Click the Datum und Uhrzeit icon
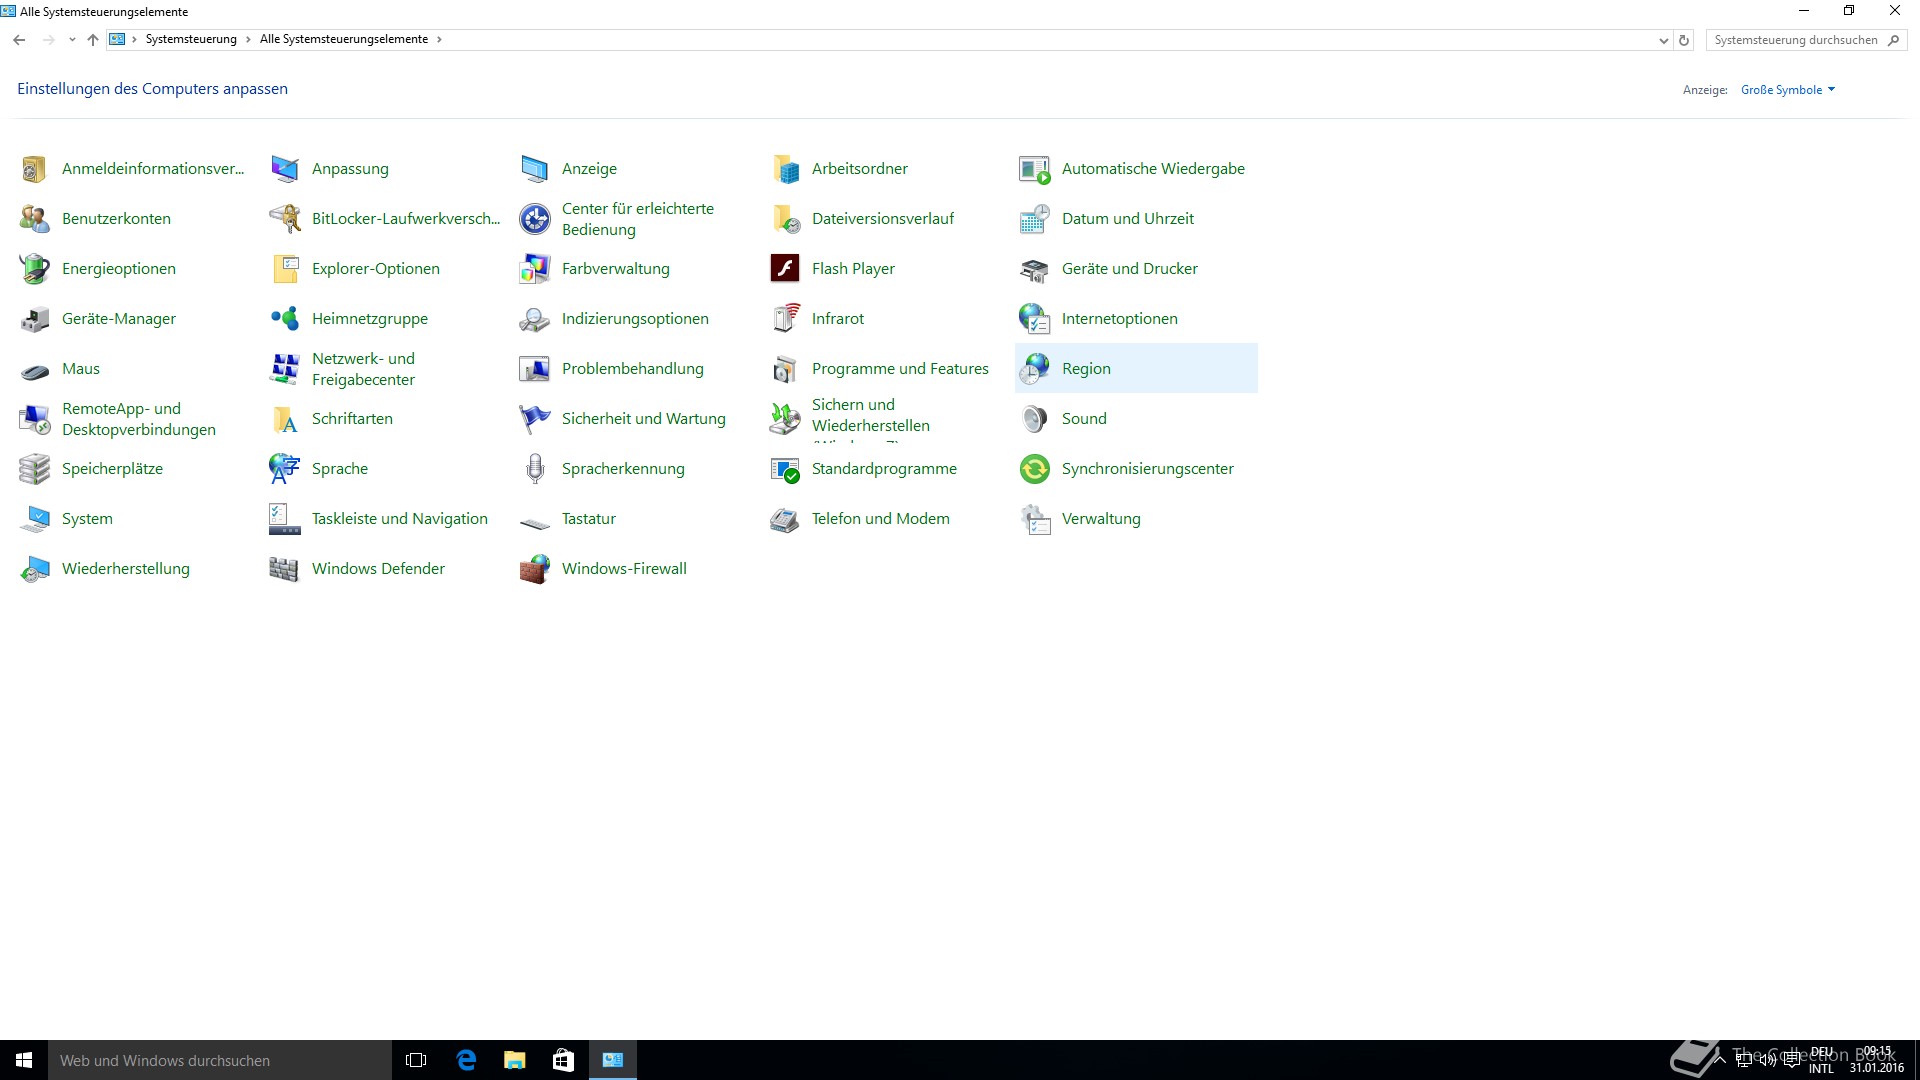This screenshot has width=1920, height=1080. tap(1034, 219)
